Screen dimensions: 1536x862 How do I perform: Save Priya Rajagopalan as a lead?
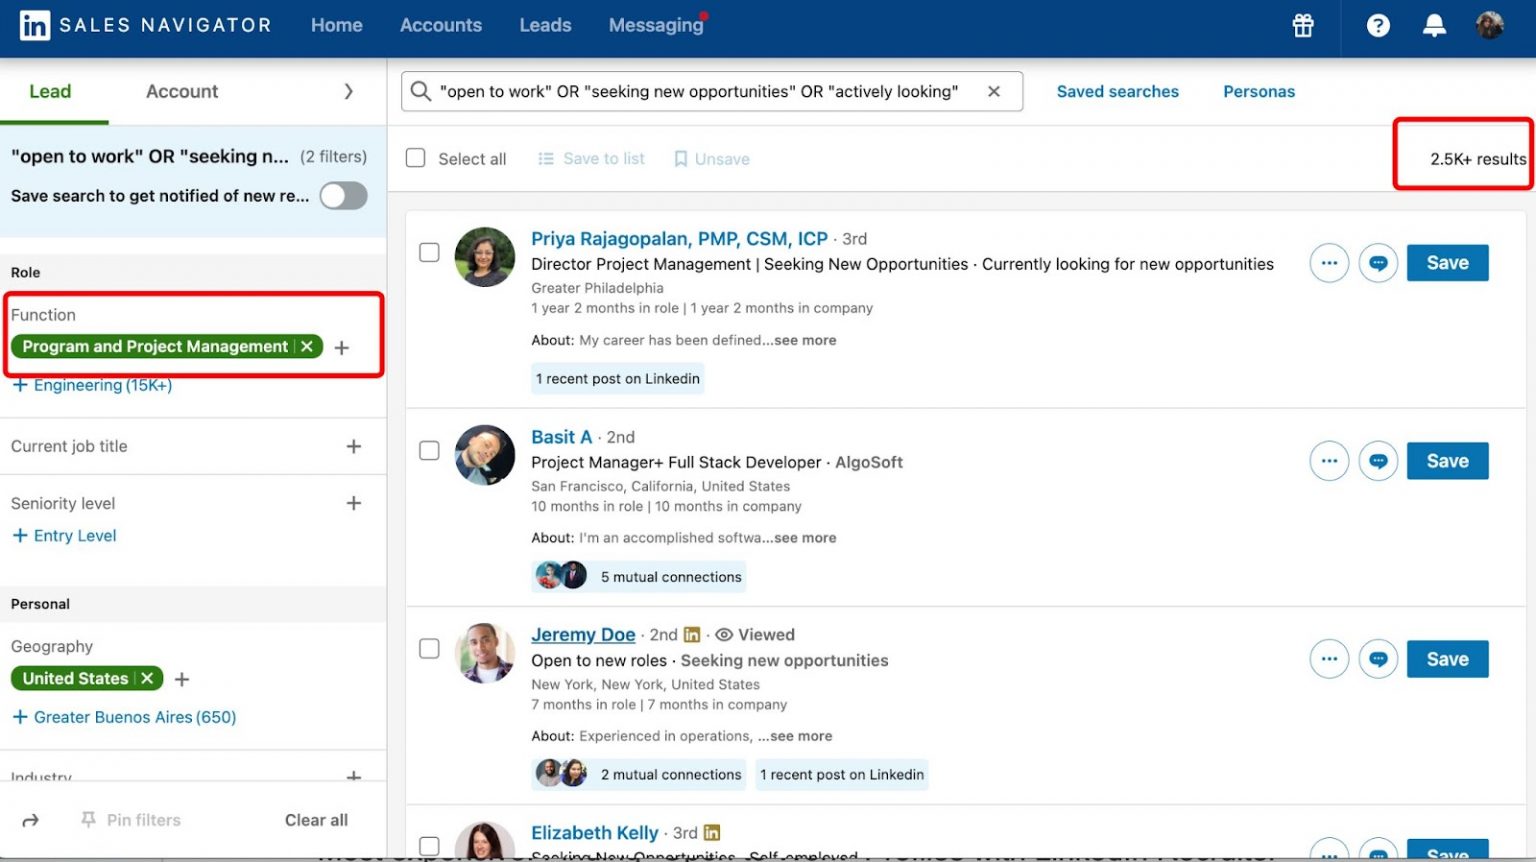point(1447,263)
